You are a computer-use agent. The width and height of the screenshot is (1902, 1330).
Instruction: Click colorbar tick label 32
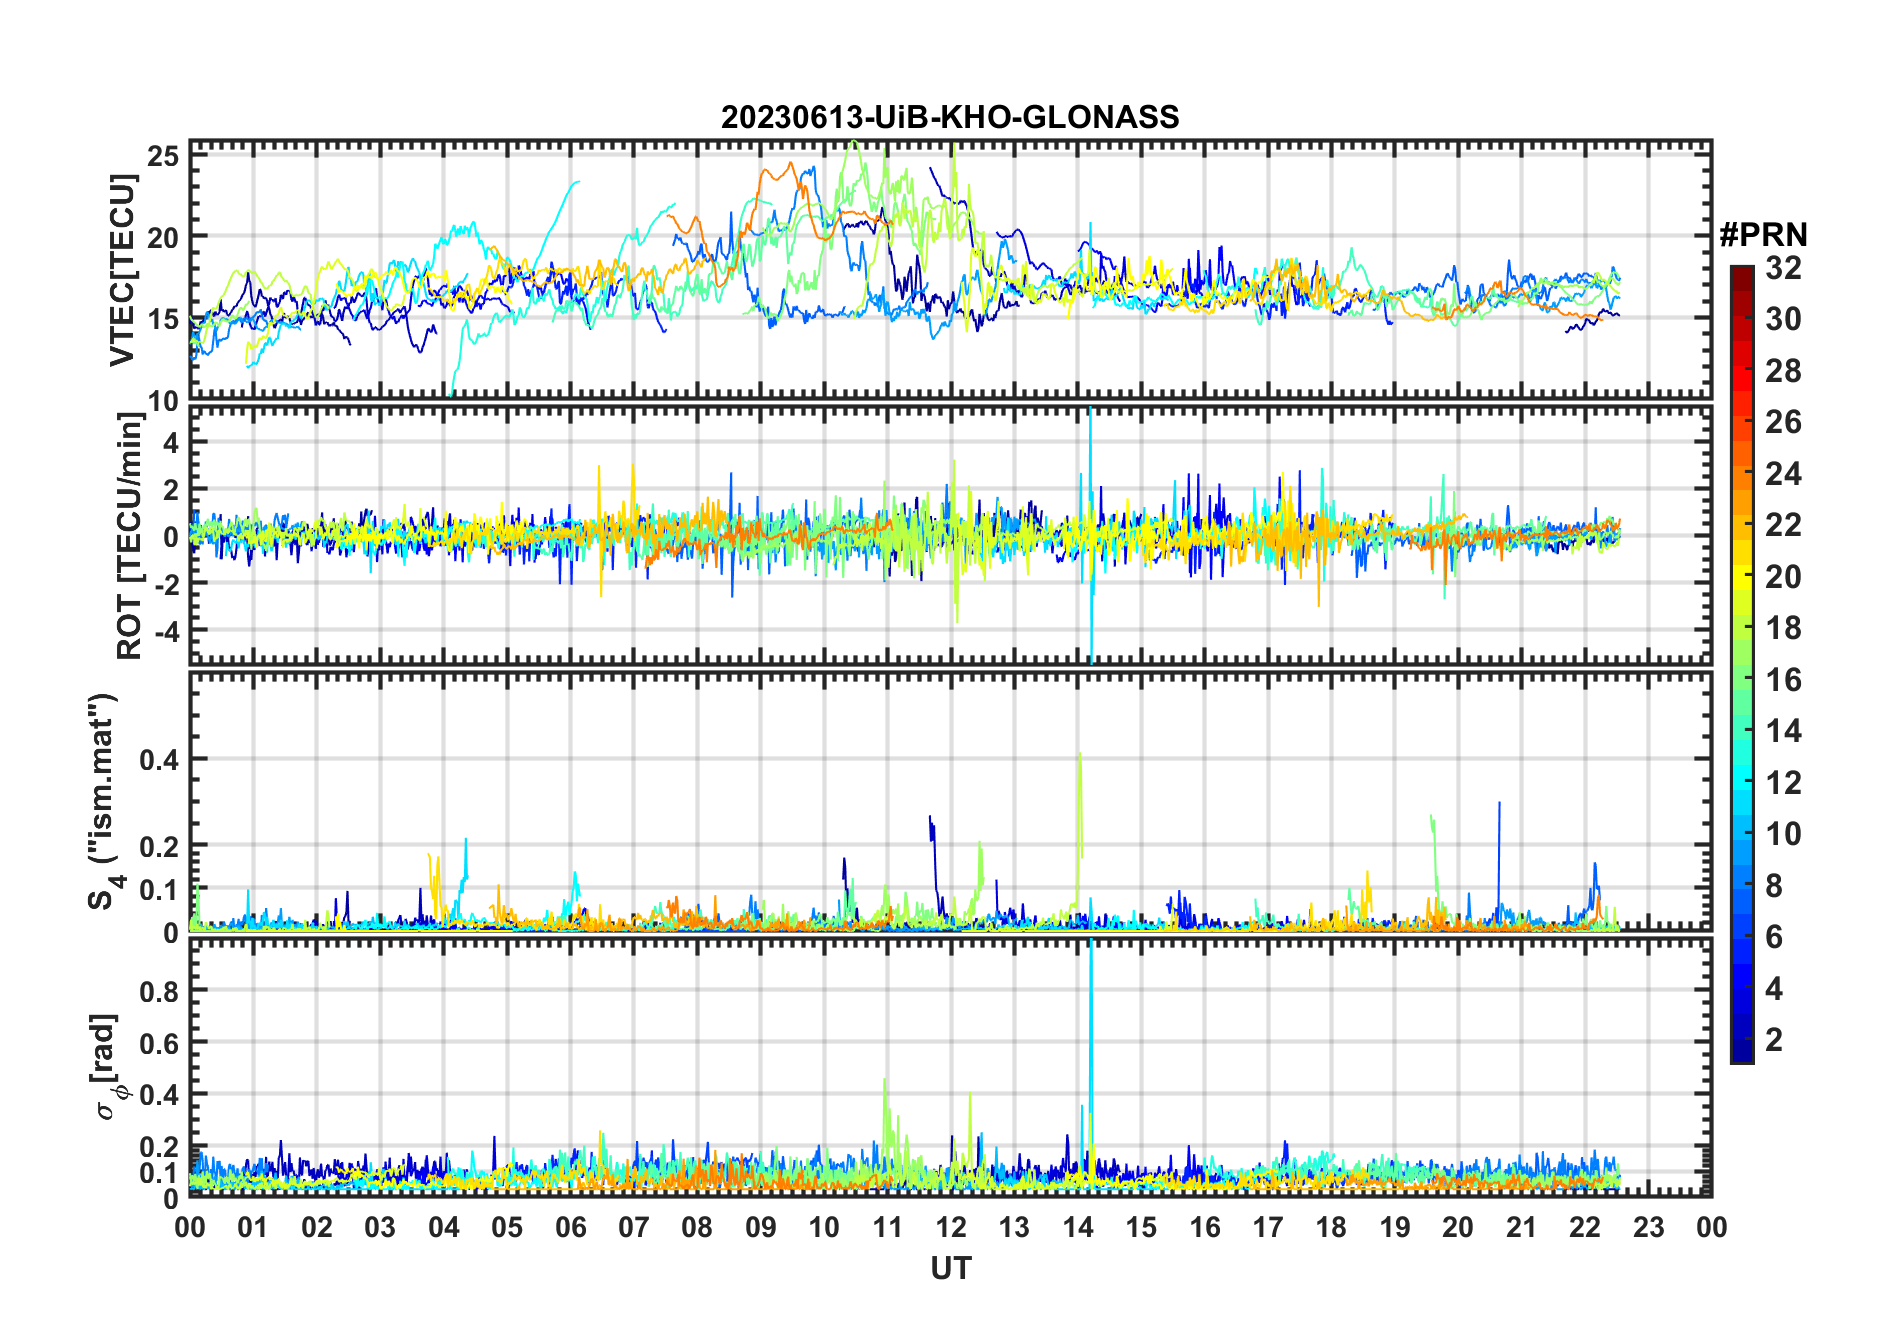point(1783,267)
